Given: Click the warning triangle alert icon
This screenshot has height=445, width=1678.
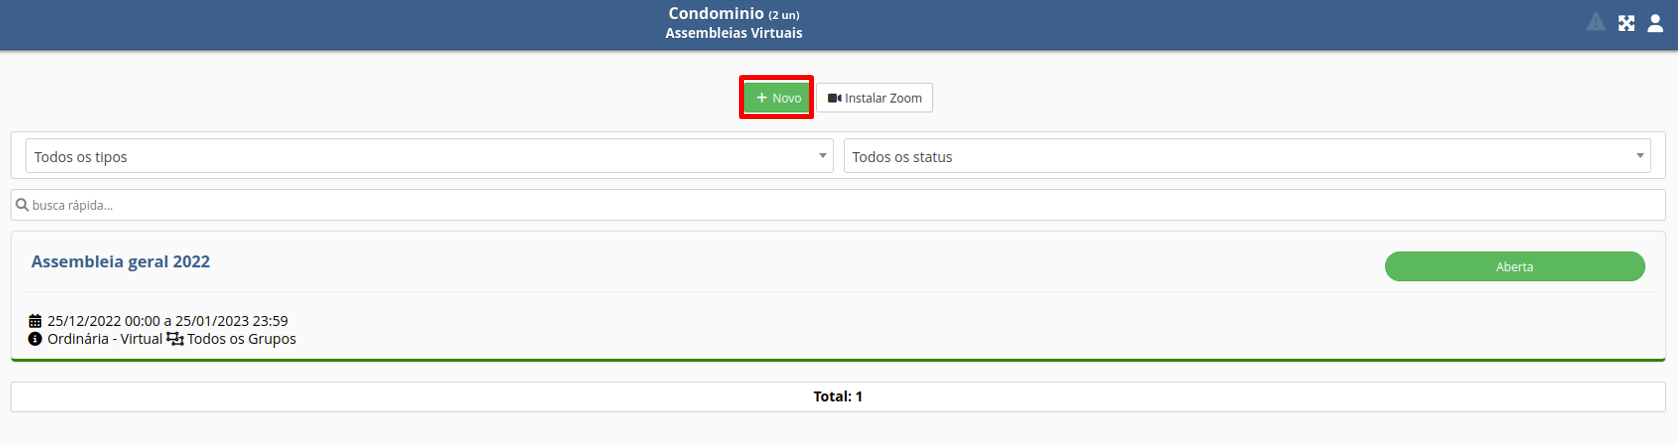Looking at the screenshot, I should click(x=1596, y=22).
